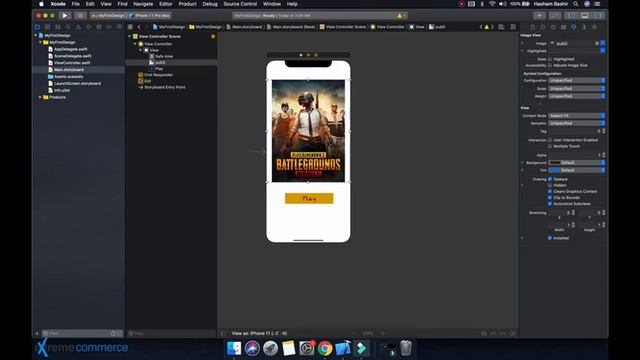
Task: Go back with the jump bar back arrow
Action: [139, 27]
